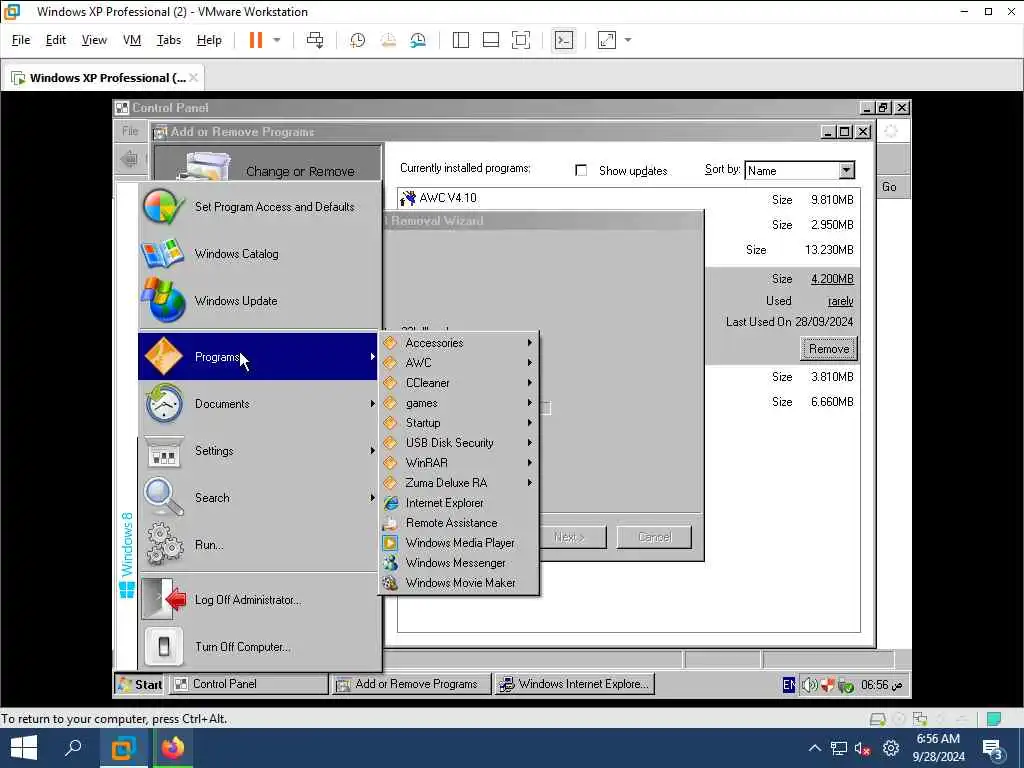Expand the CCleaner program folder
The width and height of the screenshot is (1024, 768).
459,383
